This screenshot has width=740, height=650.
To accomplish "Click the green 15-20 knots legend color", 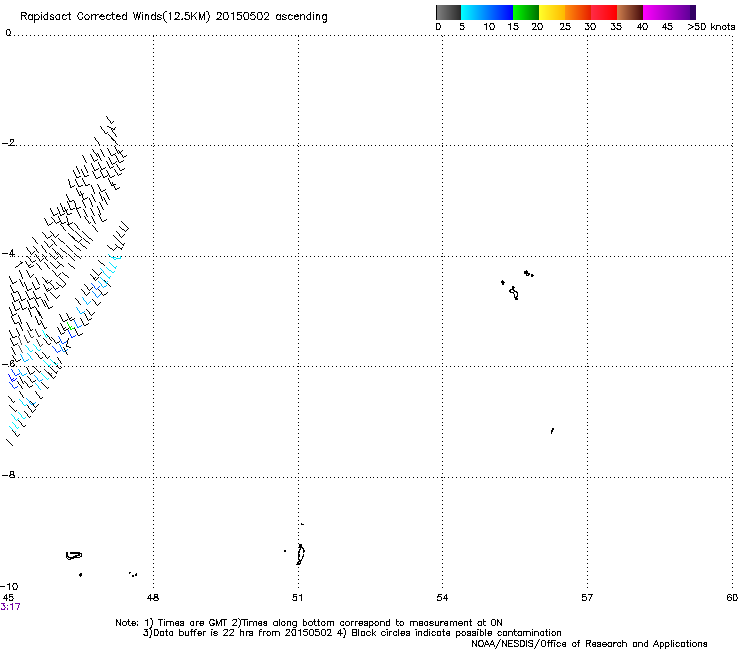I will [526, 12].
